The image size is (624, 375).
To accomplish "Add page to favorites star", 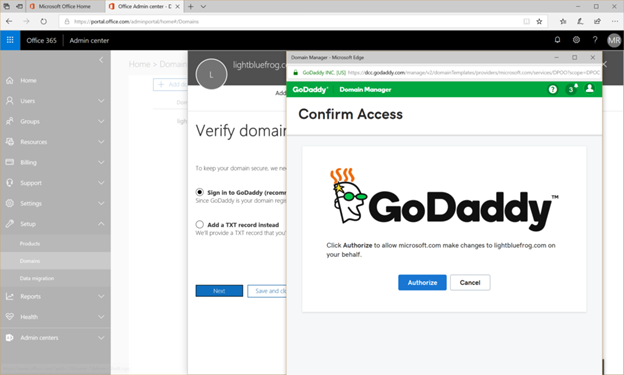I will pyautogui.click(x=539, y=21).
